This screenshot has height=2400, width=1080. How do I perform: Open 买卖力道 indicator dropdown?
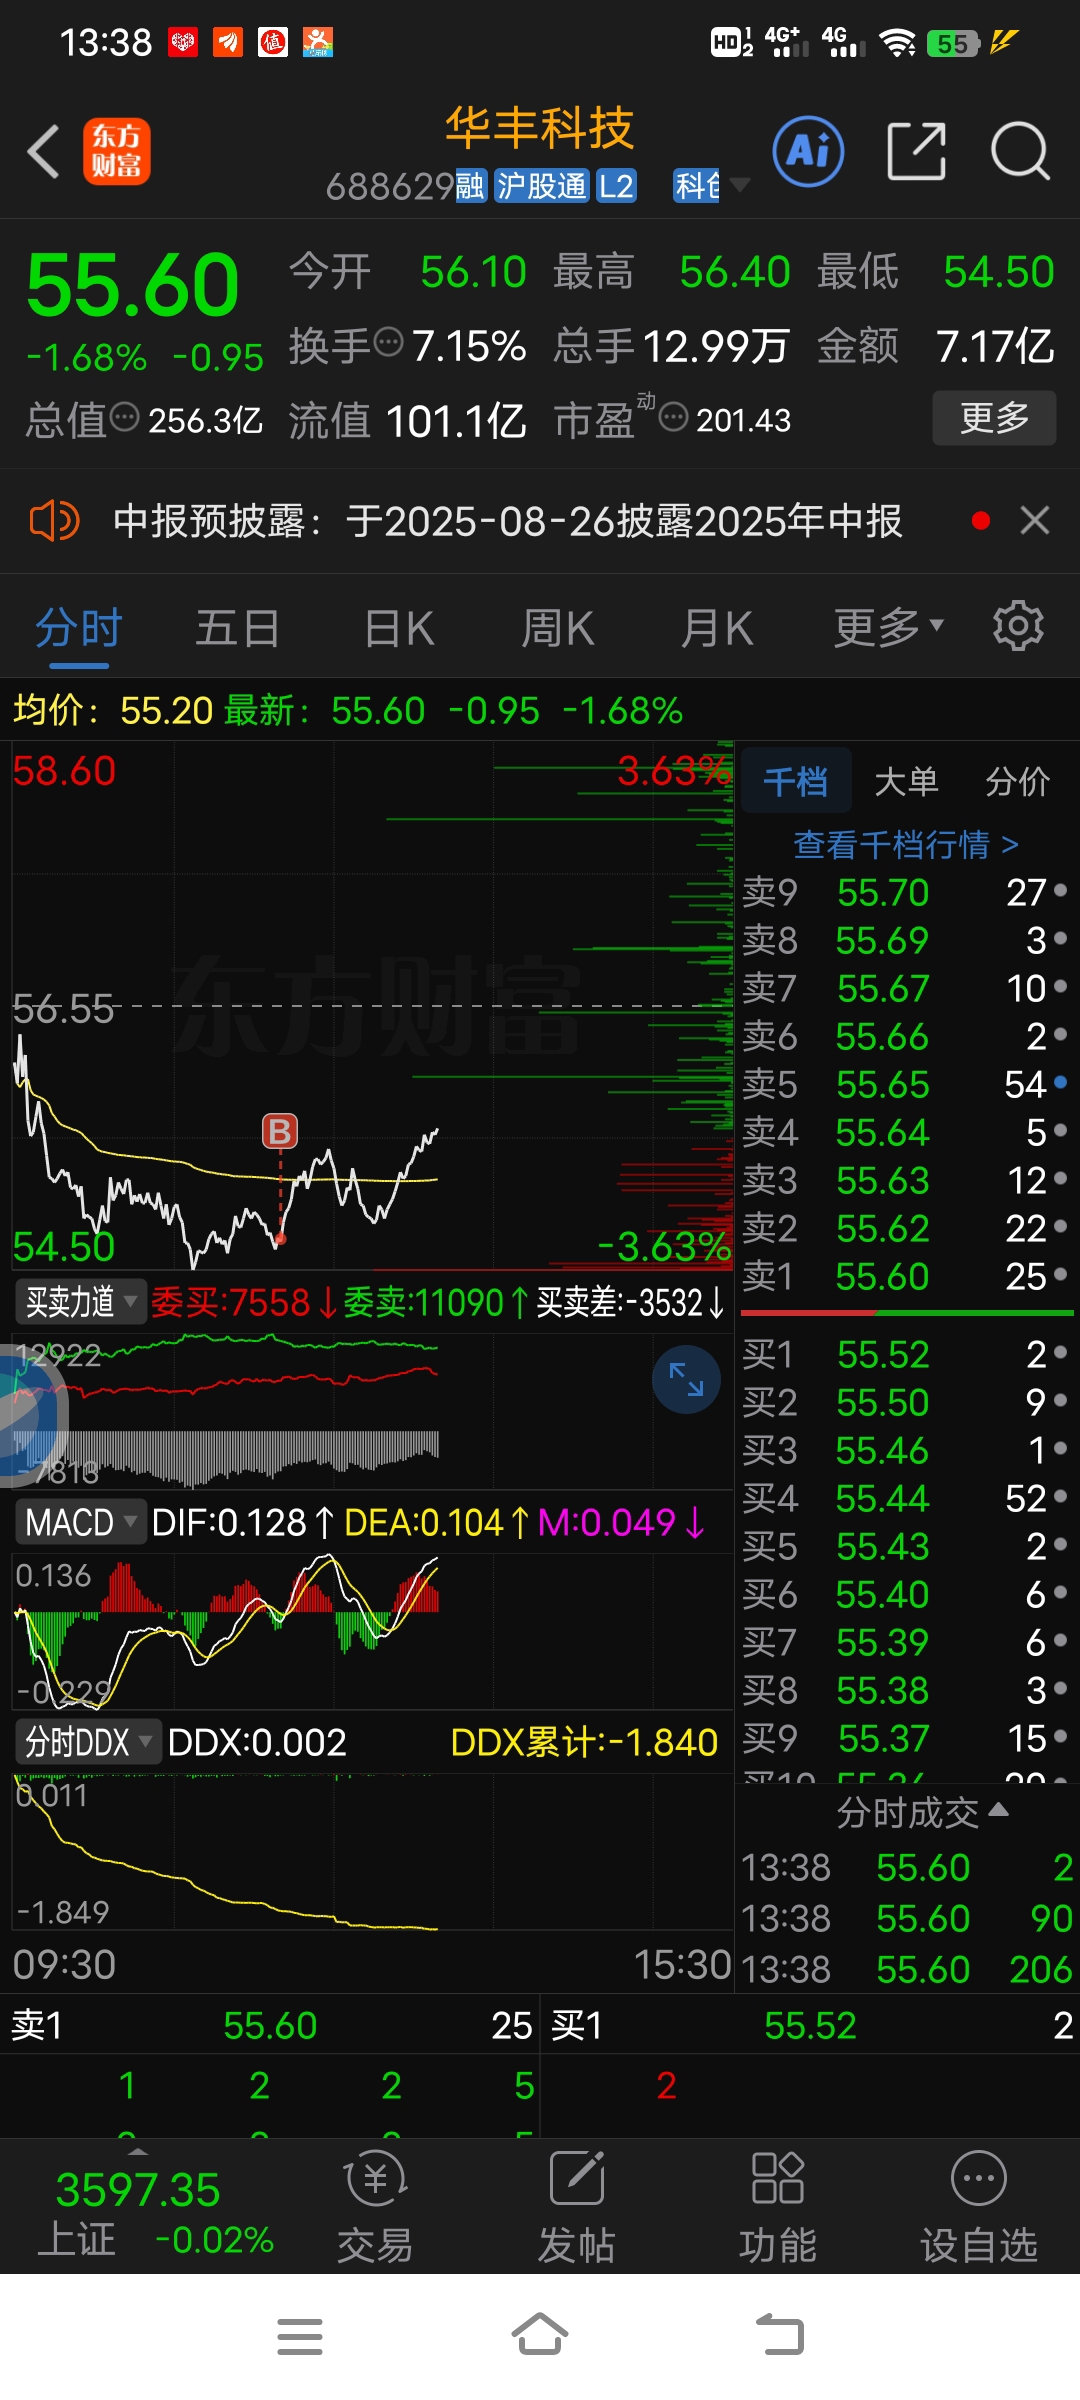(81, 1302)
